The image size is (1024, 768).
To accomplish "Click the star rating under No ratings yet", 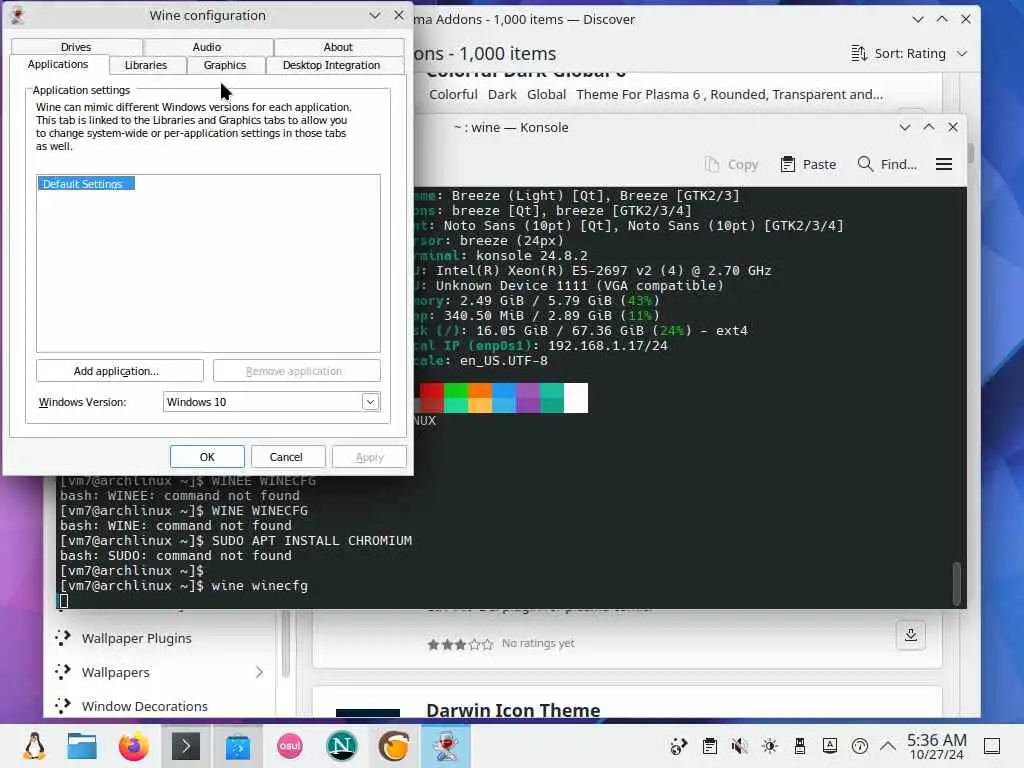I will click(460, 644).
